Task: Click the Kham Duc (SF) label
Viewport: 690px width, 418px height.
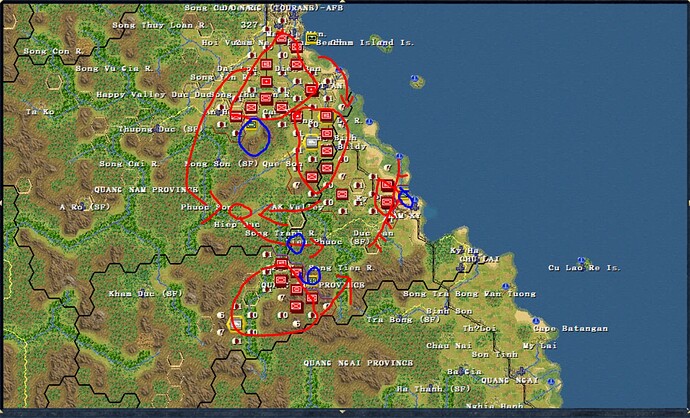Action: (145, 293)
